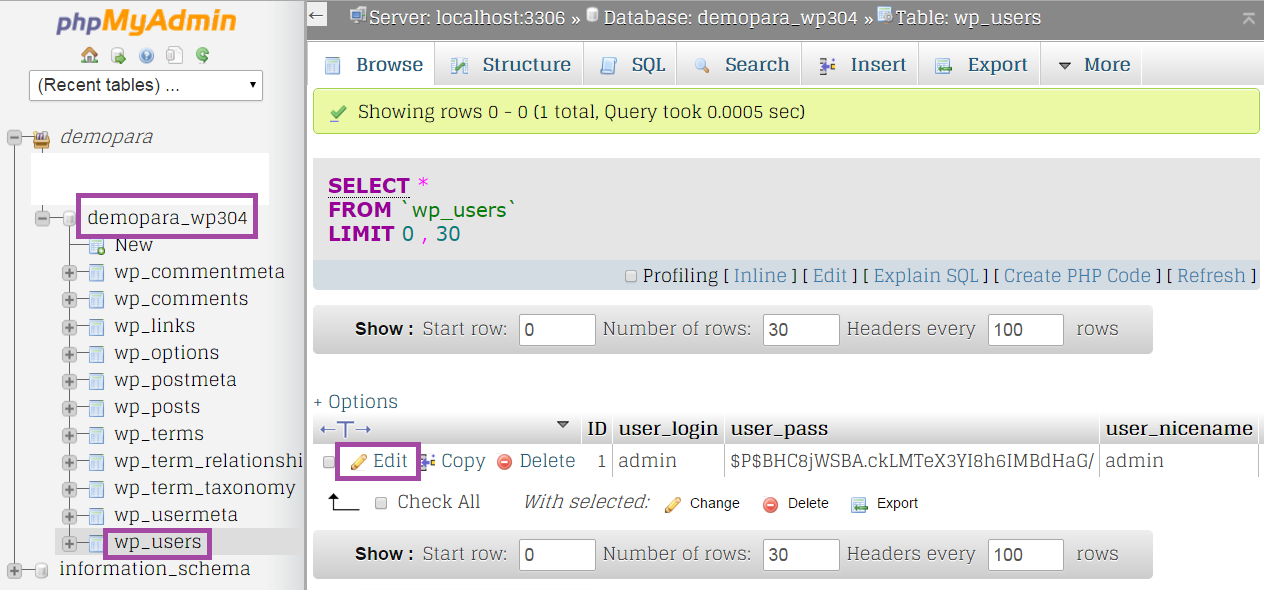Click New under demopara_wp304

134,245
